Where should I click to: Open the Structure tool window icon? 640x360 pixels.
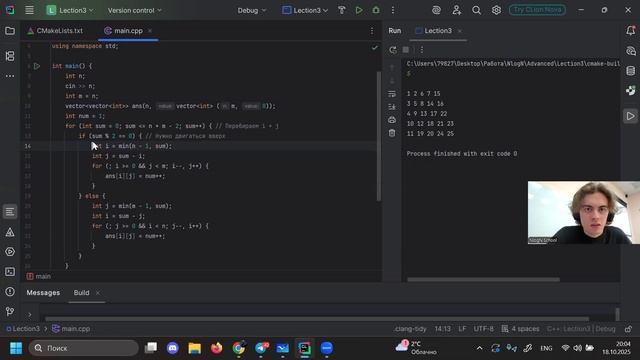[10, 56]
